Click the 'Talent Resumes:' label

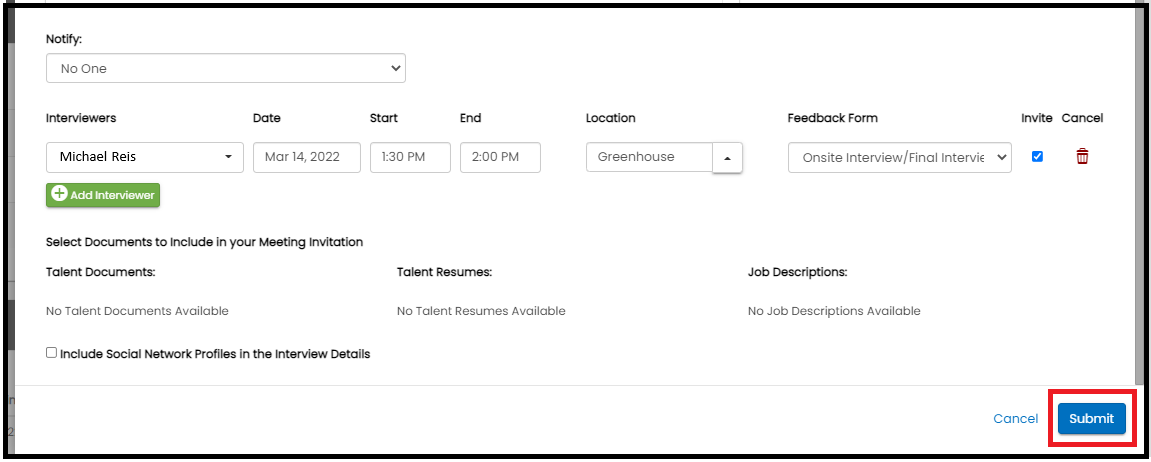click(444, 272)
